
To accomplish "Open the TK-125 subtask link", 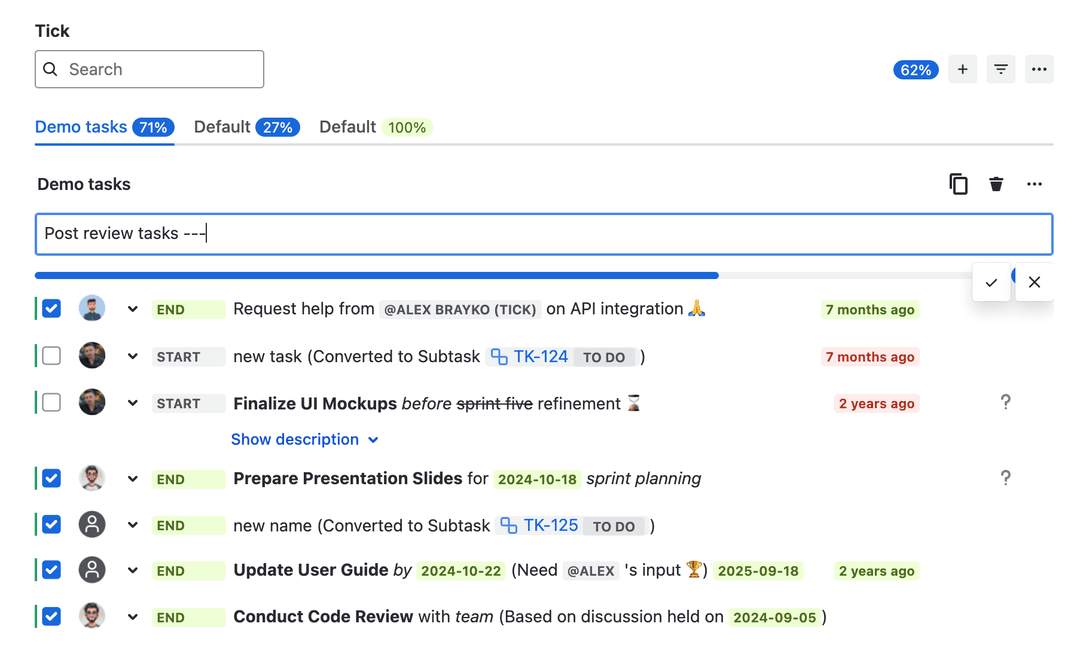I will (550, 525).
